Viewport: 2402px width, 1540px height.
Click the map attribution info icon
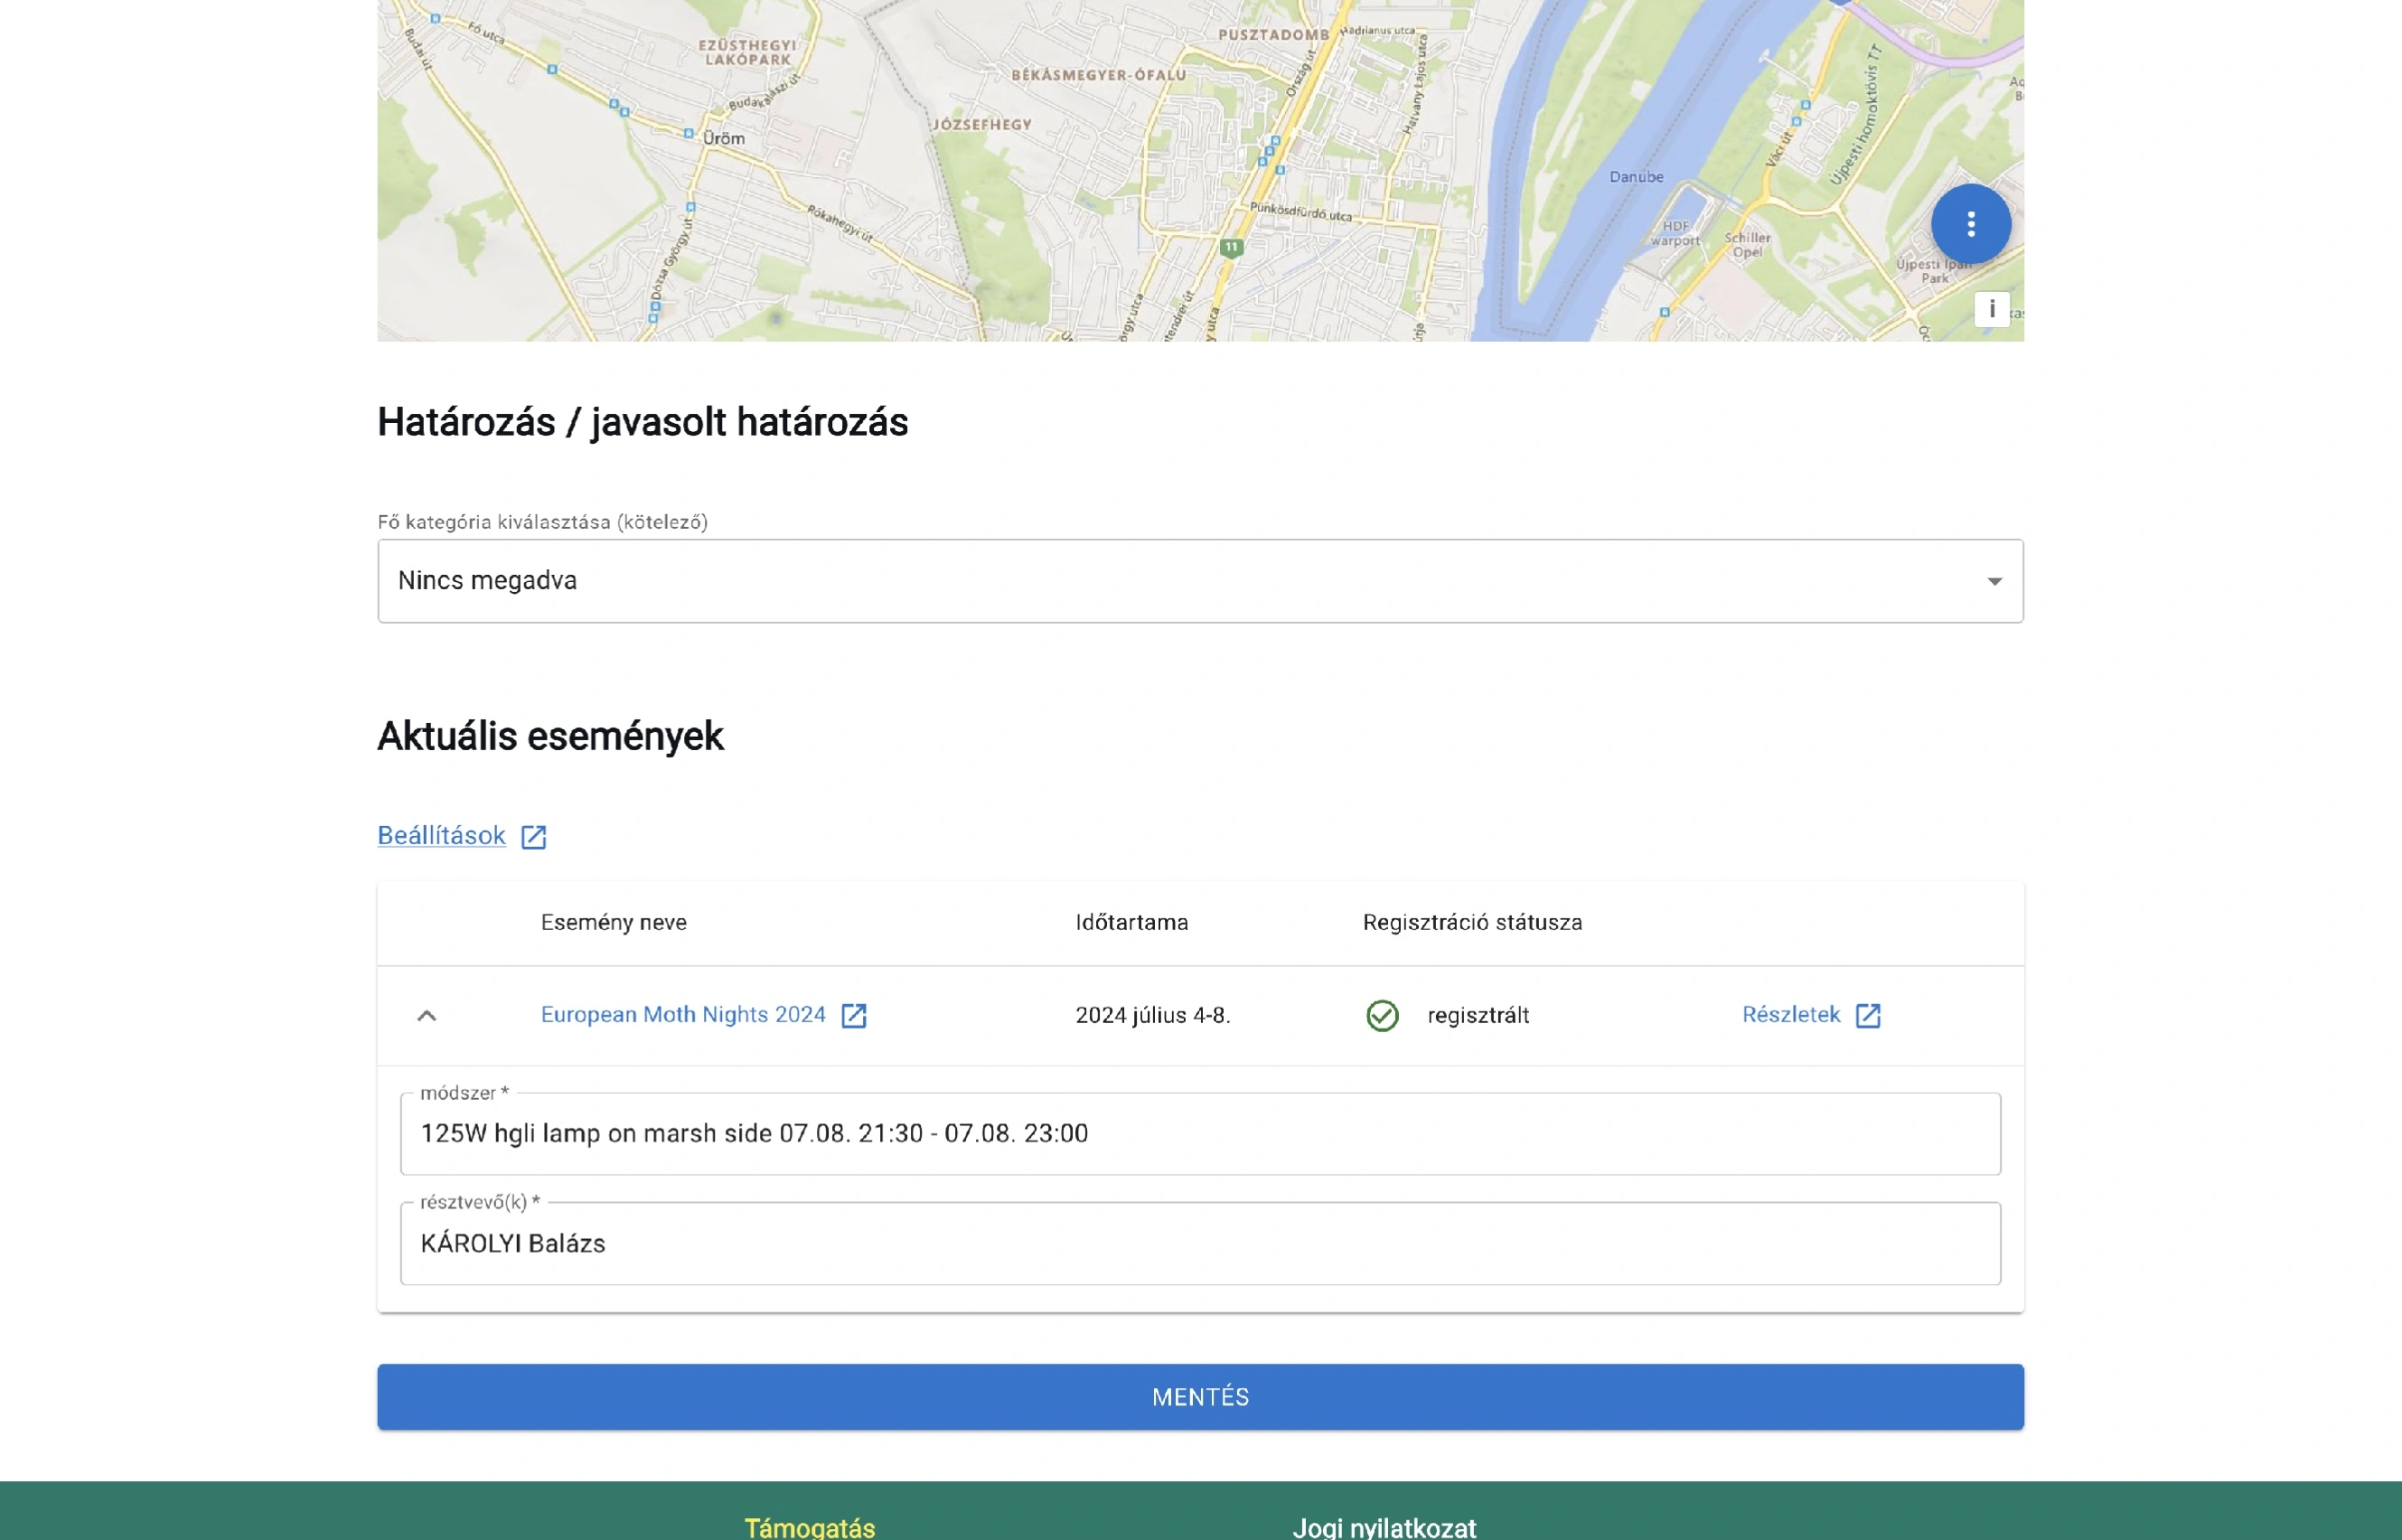tap(1991, 307)
